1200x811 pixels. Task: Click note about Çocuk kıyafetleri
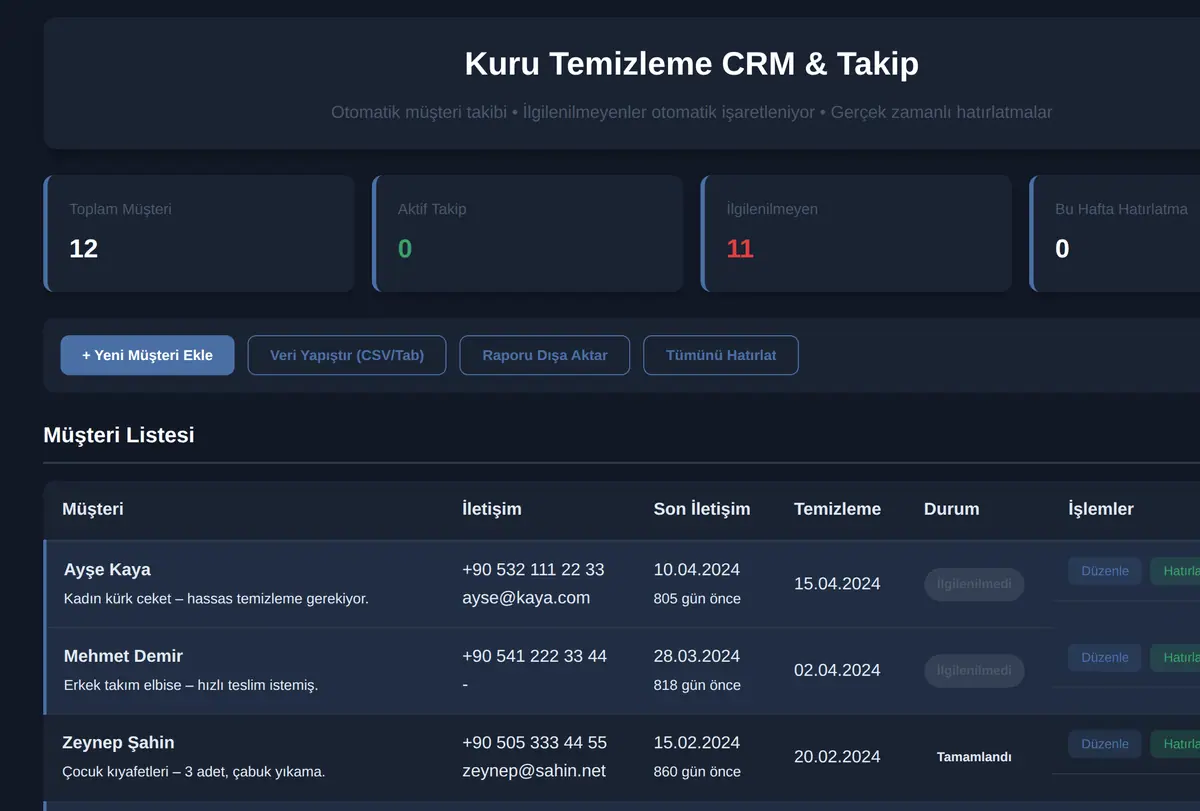pos(194,772)
